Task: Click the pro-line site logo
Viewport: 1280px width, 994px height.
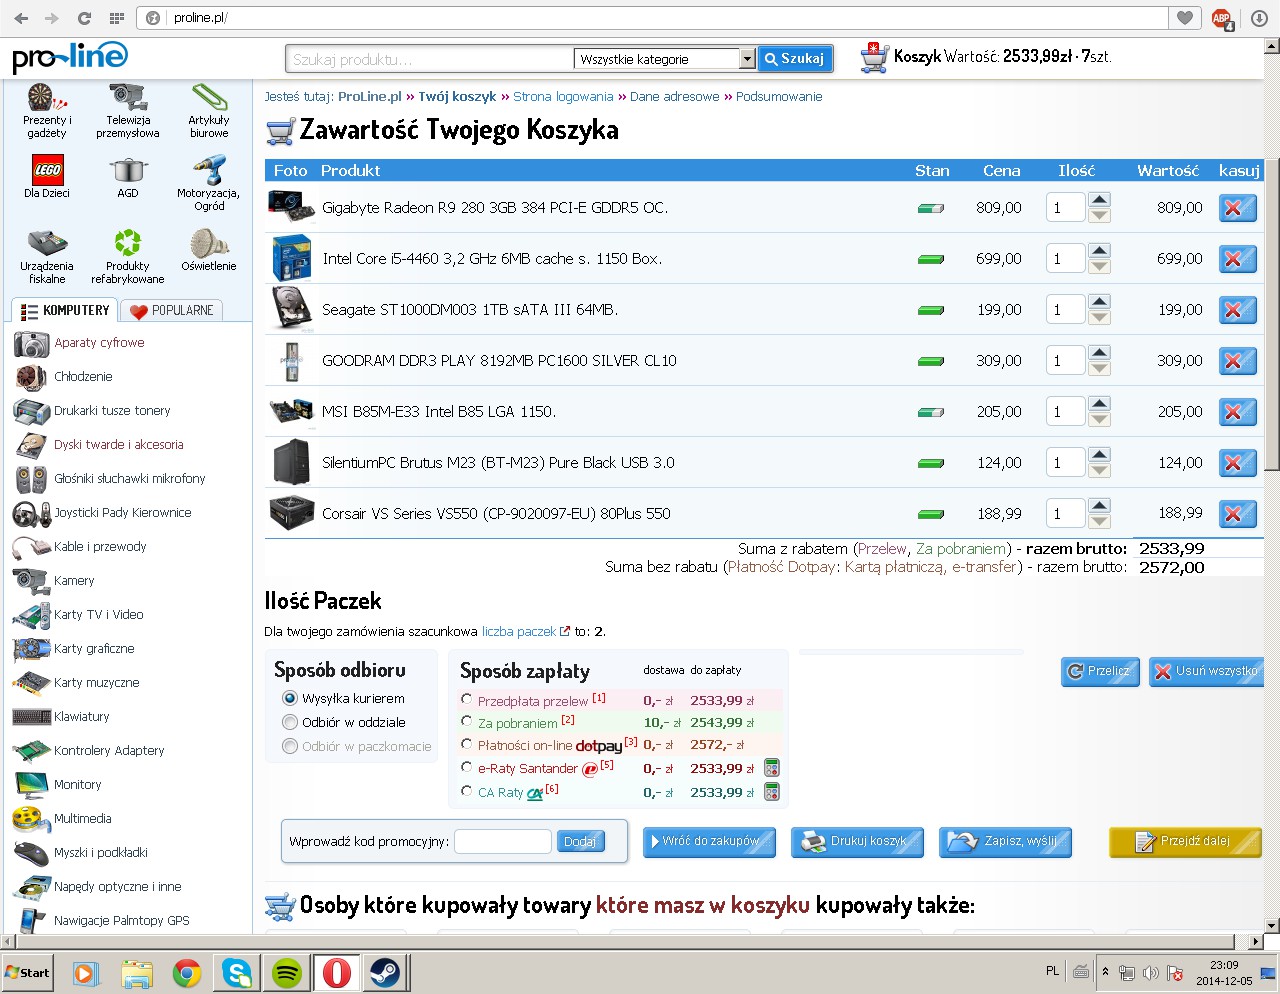Action: click(x=70, y=57)
